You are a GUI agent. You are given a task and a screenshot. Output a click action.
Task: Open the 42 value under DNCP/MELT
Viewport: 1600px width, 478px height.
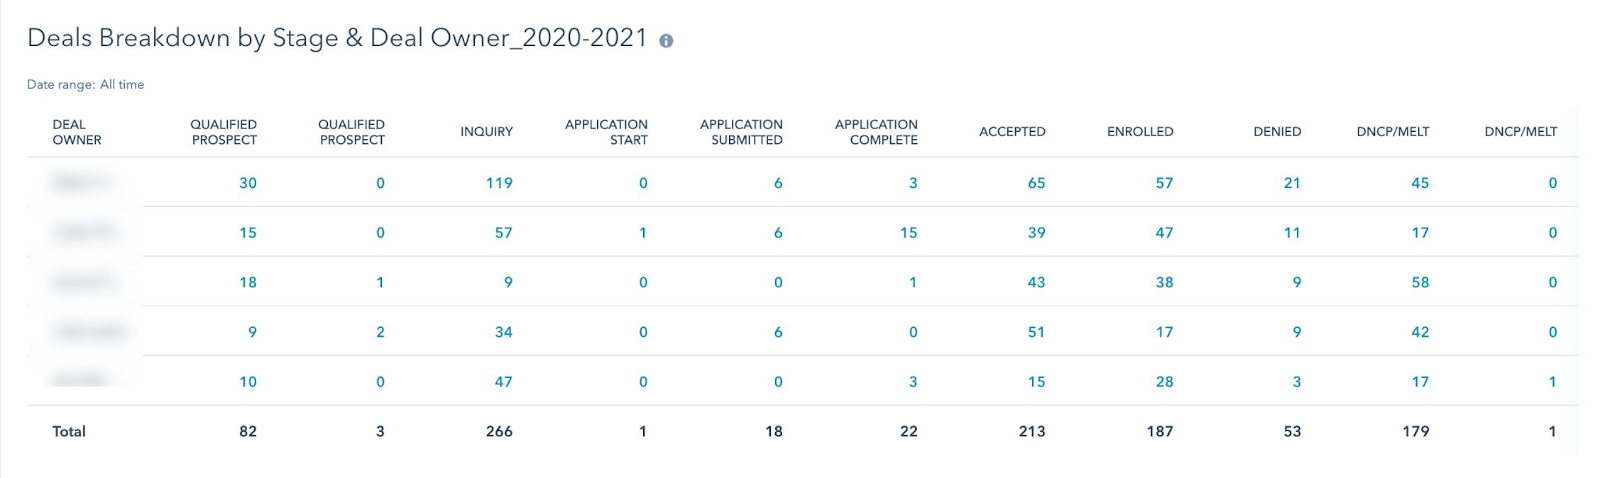point(1420,333)
